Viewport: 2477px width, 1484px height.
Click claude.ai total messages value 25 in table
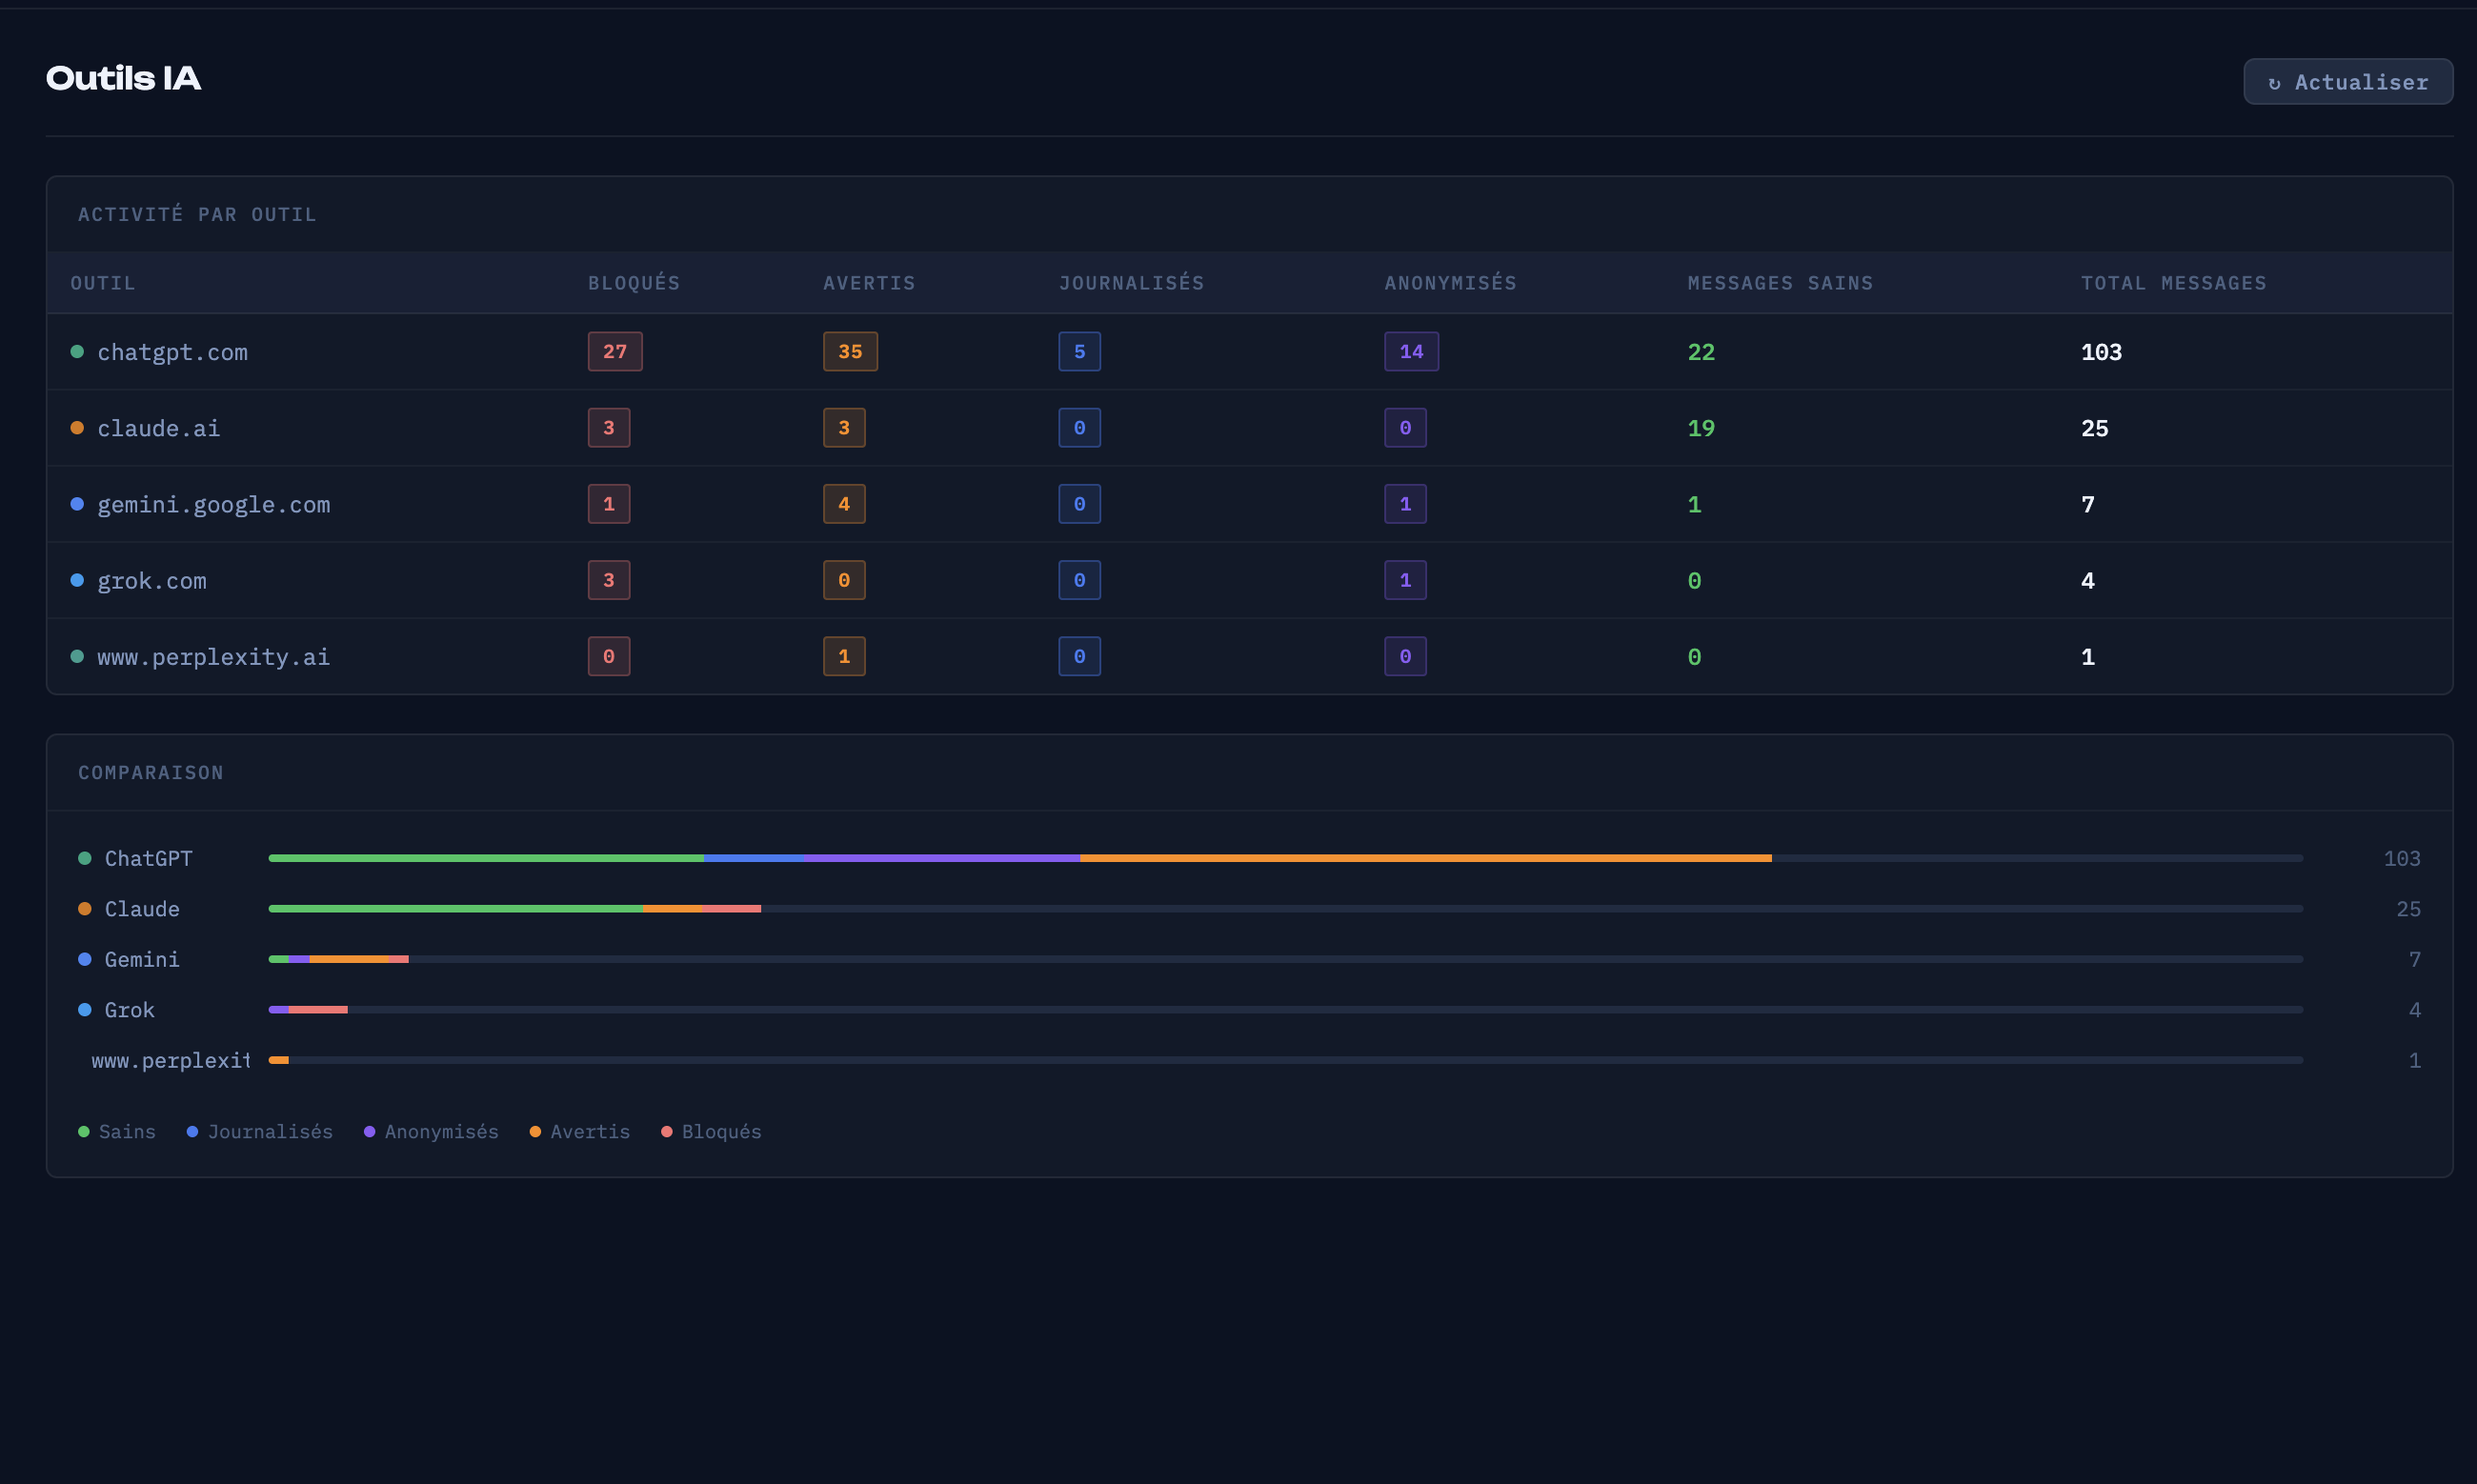(2094, 428)
